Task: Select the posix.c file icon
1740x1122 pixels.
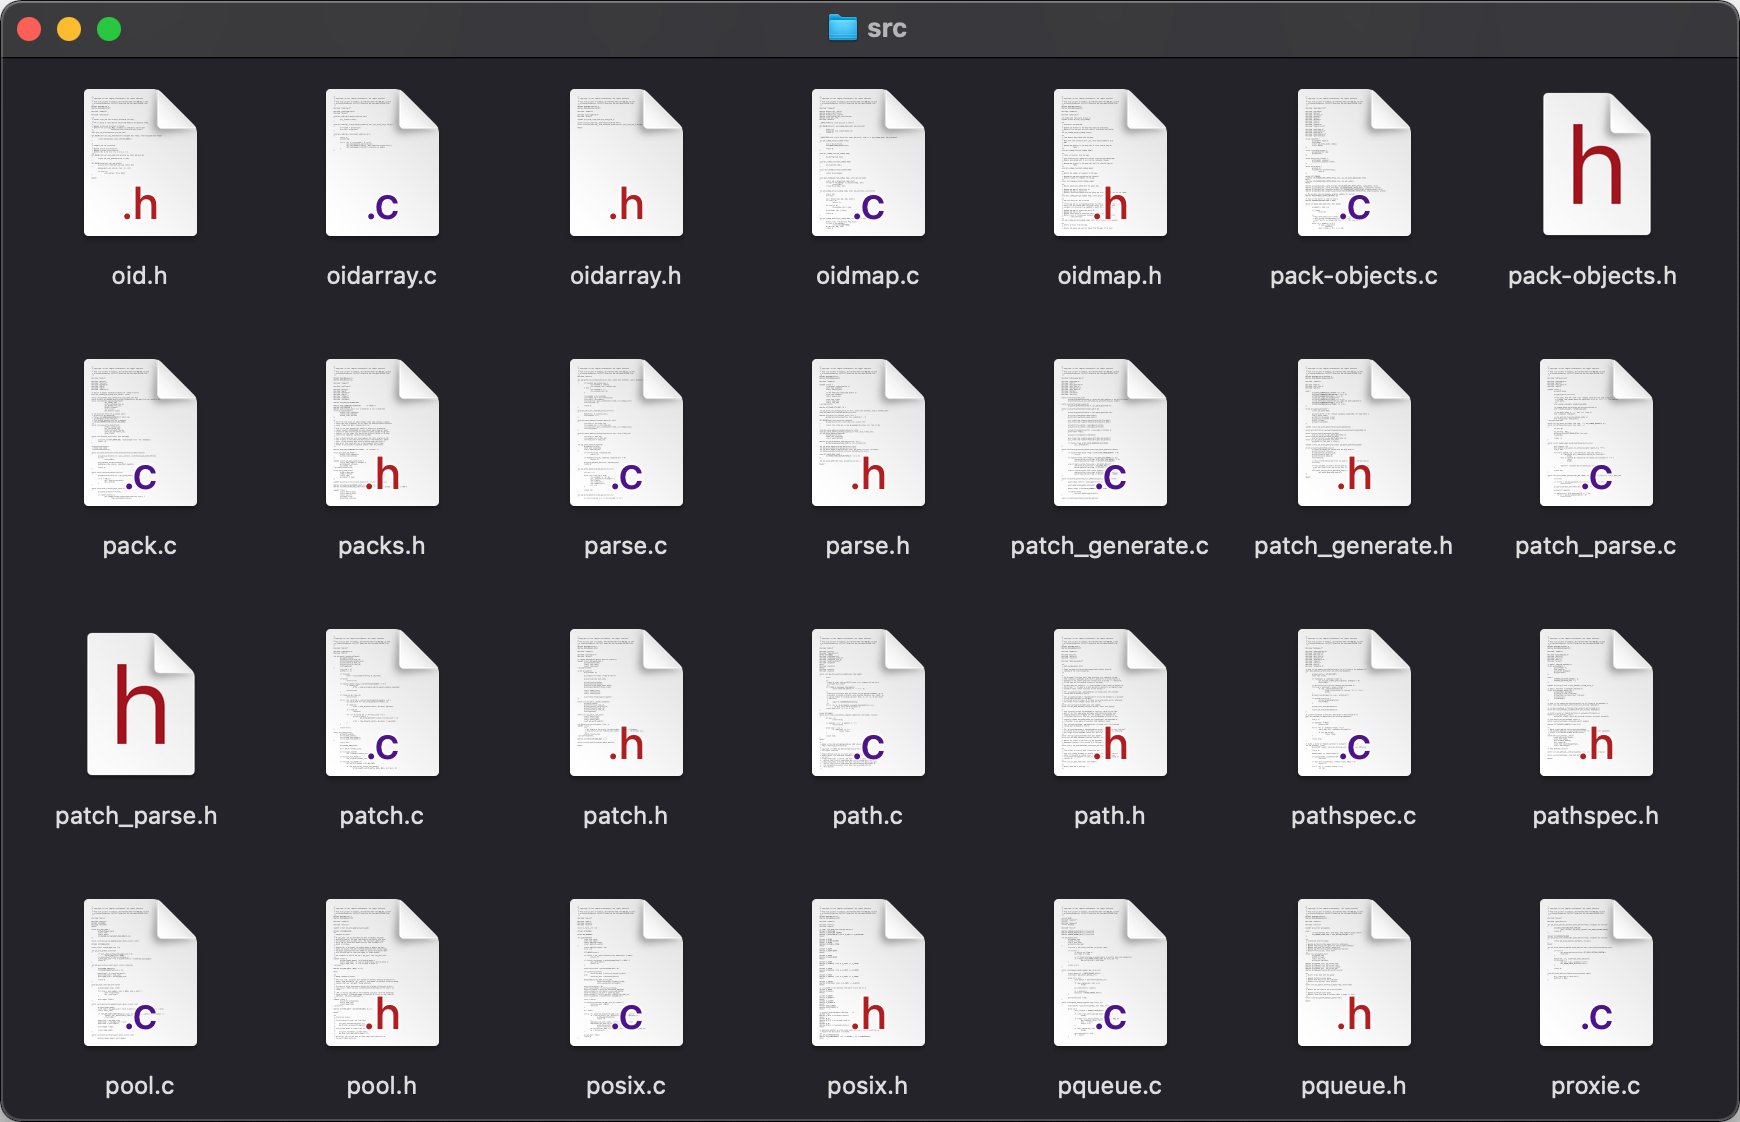Action: [626, 973]
